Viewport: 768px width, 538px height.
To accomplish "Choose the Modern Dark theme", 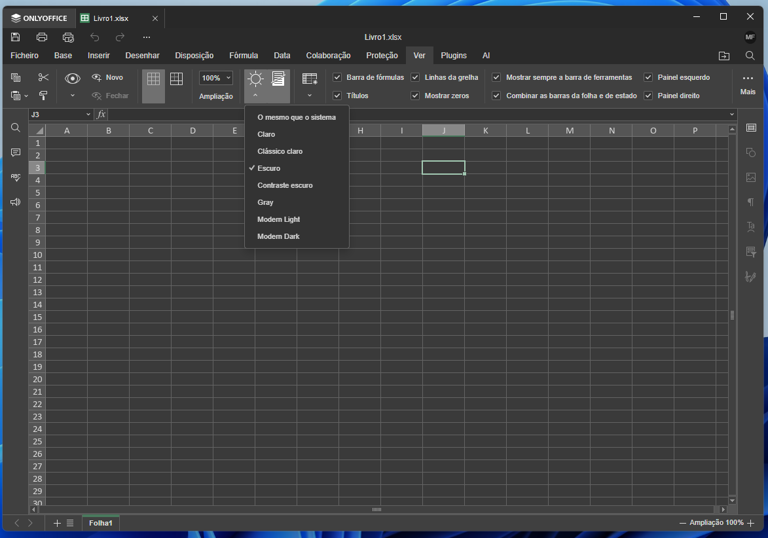I will 297,236.
